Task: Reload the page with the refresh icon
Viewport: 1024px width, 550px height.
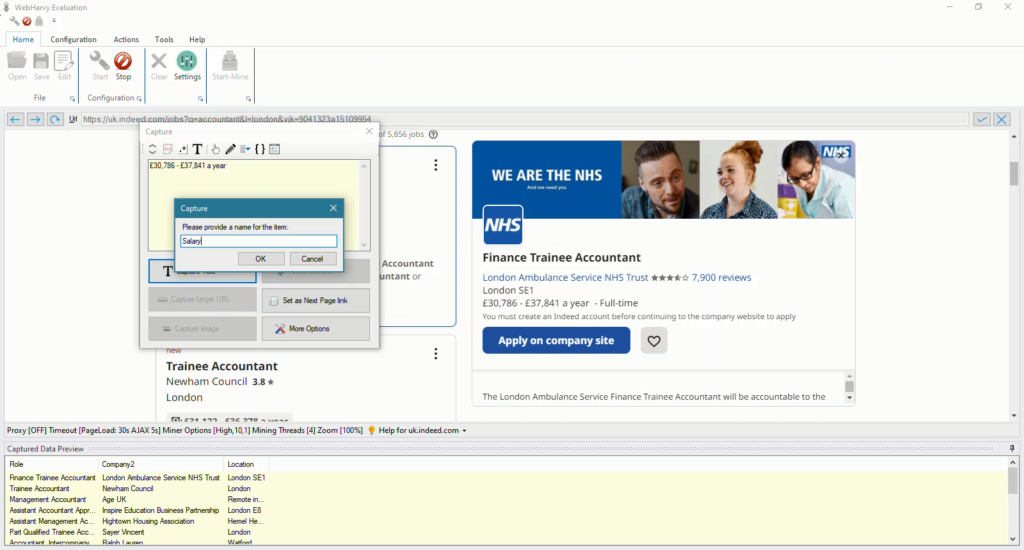Action: click(x=55, y=119)
